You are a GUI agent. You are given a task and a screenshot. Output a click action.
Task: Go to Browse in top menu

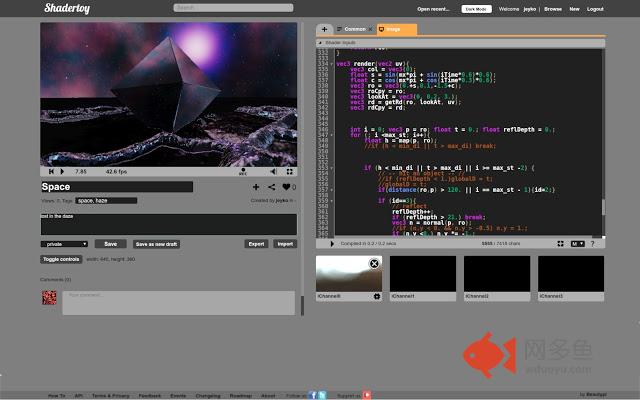[553, 9]
